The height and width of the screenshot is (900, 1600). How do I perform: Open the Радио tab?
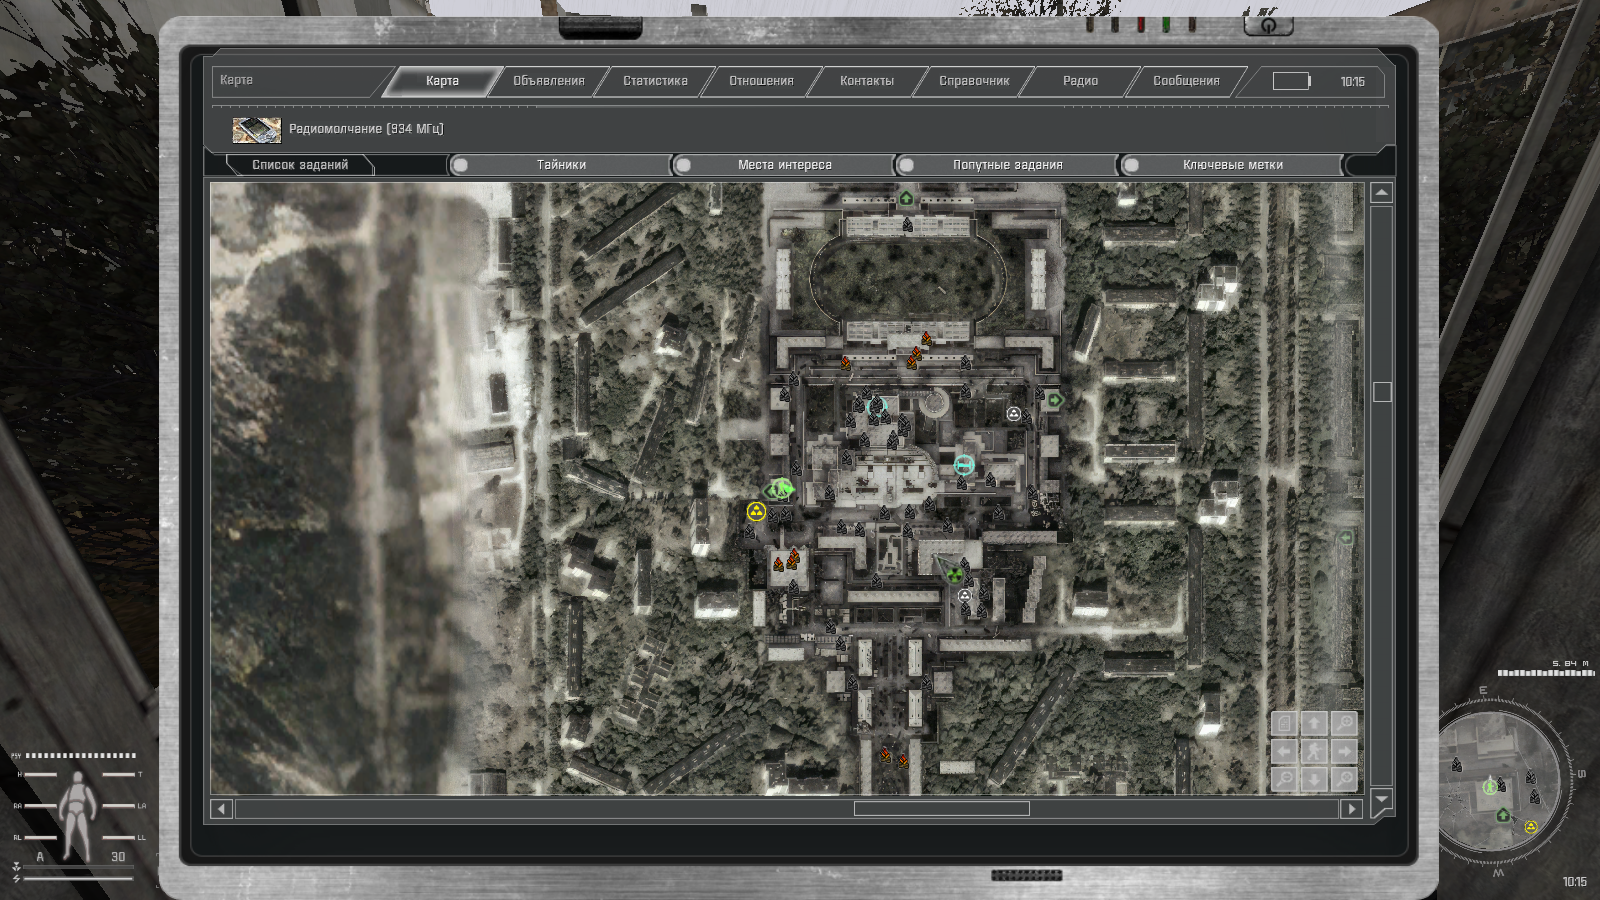pyautogui.click(x=1080, y=81)
